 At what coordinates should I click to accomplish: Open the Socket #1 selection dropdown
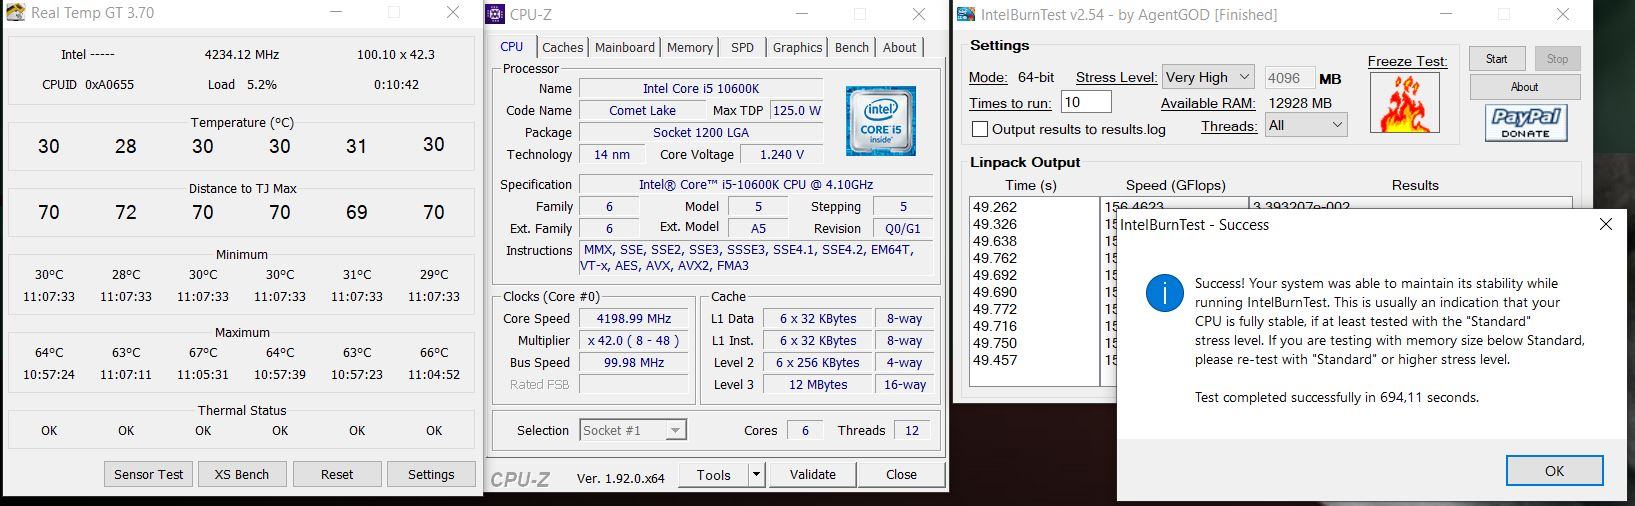pos(633,430)
